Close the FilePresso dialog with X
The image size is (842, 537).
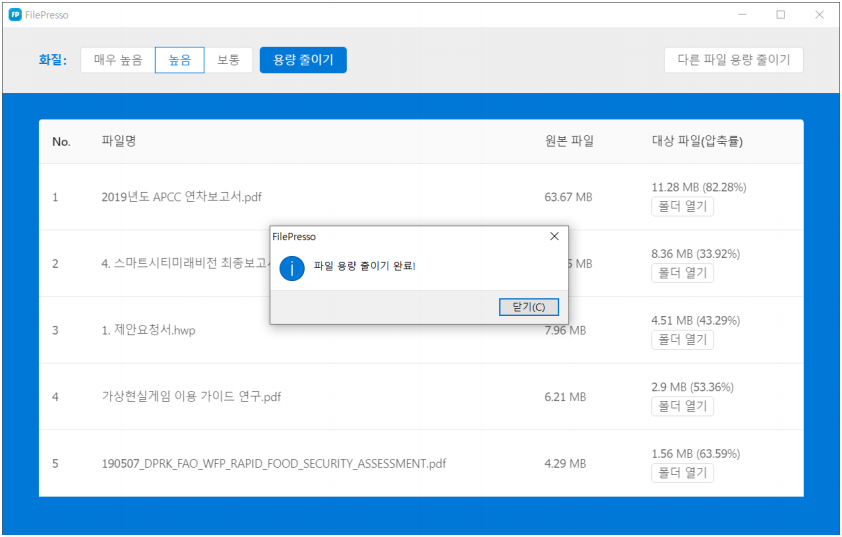click(x=554, y=237)
